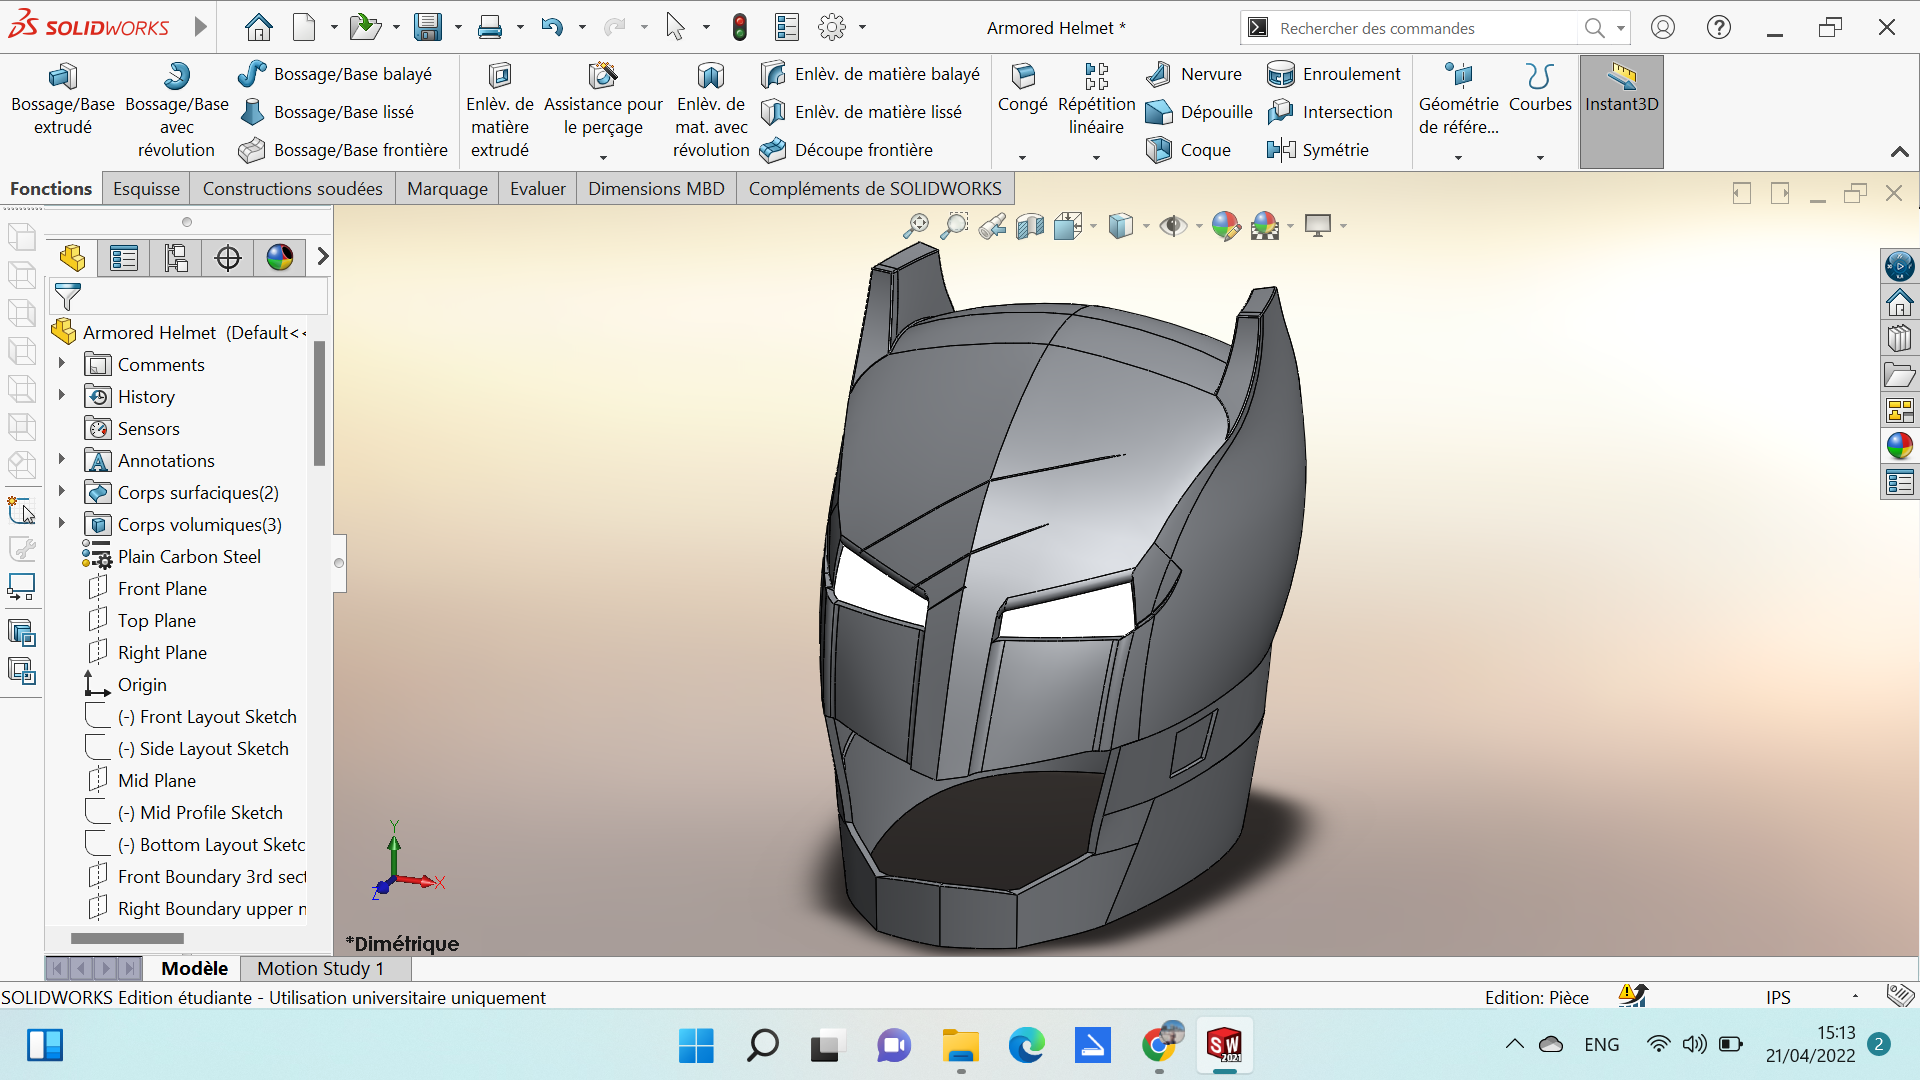Click the Save button
The image size is (1920, 1080).
coord(428,27)
